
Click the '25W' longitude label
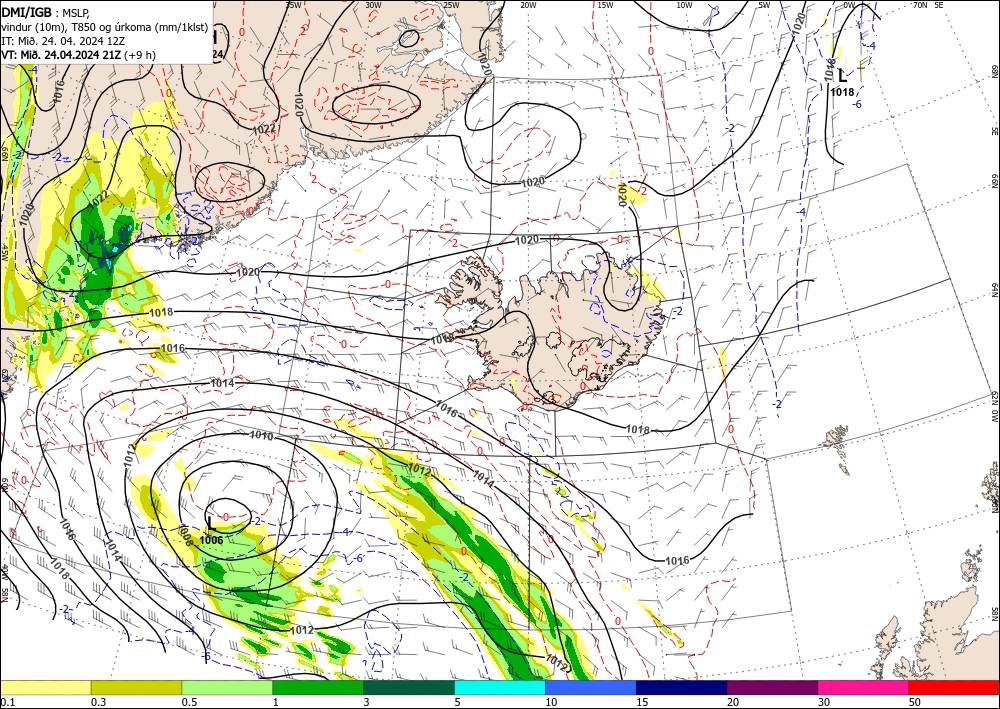[452, 4]
